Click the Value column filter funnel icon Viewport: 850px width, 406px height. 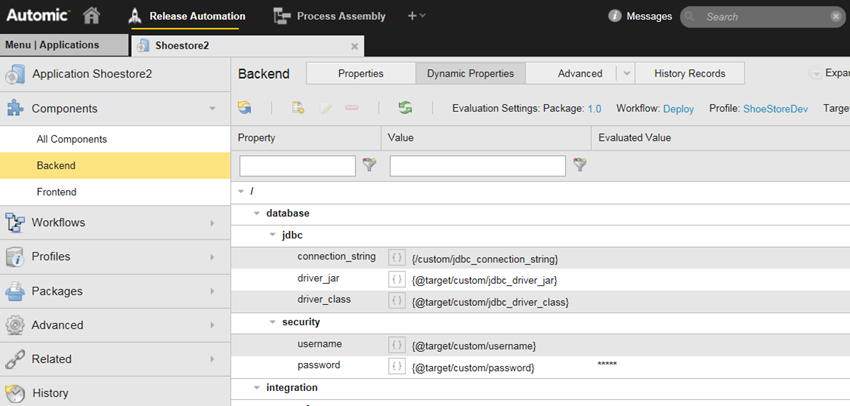(x=579, y=165)
